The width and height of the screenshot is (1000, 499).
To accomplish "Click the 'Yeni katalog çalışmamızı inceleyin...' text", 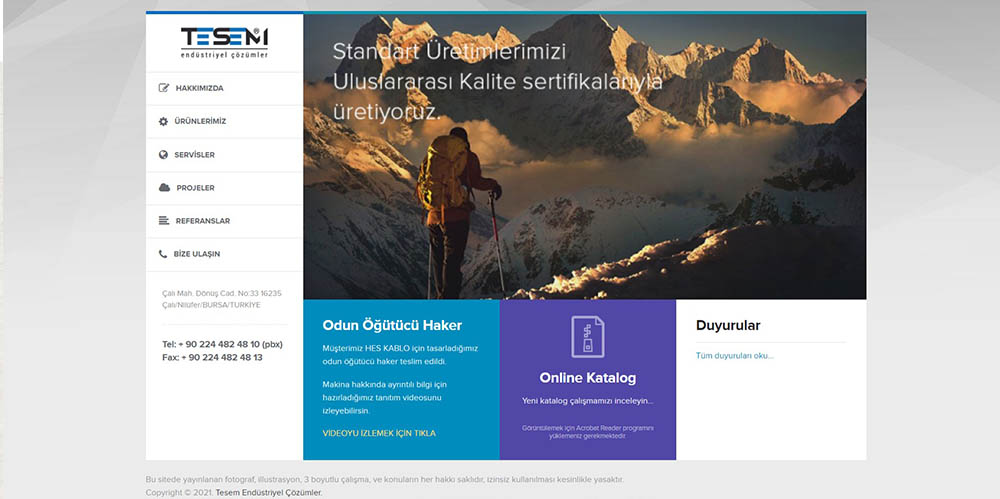I will 587,400.
